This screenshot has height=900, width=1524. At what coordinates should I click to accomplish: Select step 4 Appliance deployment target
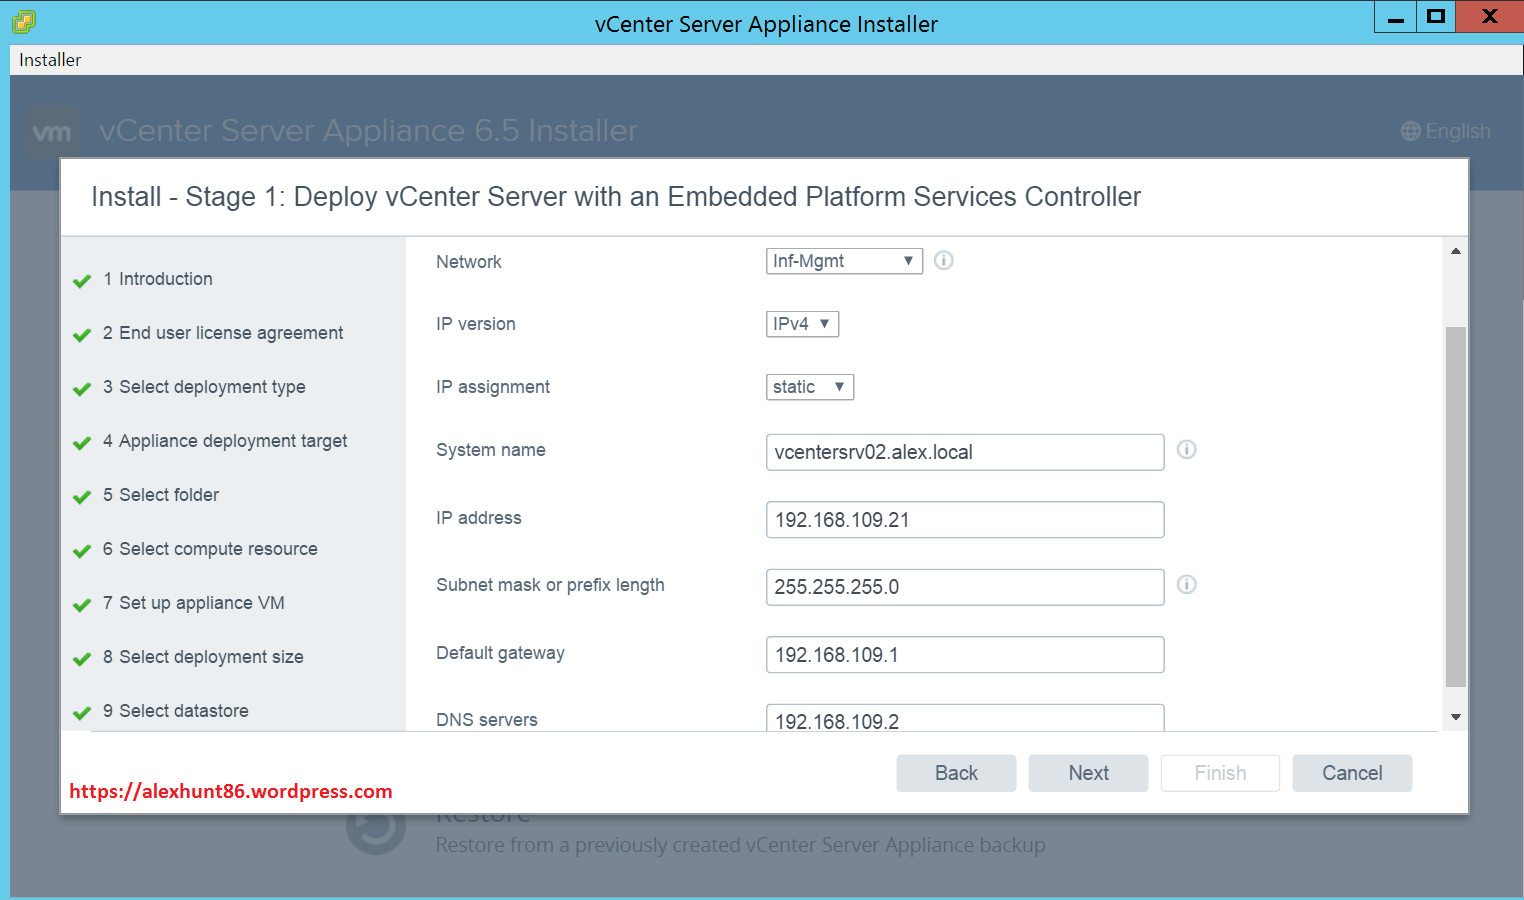(x=232, y=441)
